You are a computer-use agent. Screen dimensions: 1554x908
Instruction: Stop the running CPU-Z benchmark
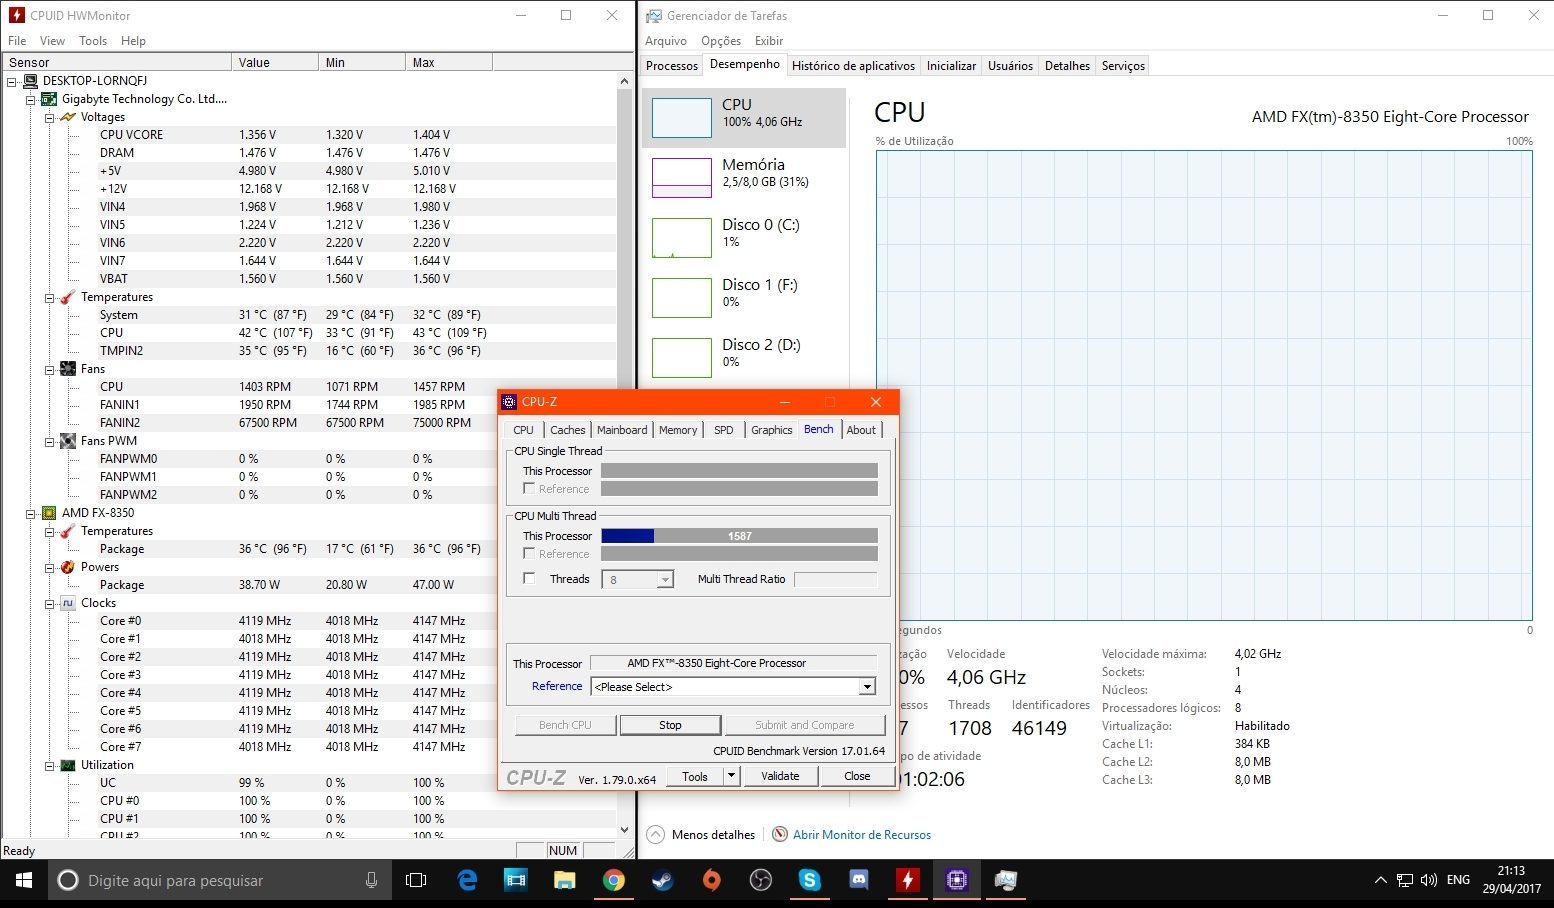[x=670, y=725]
